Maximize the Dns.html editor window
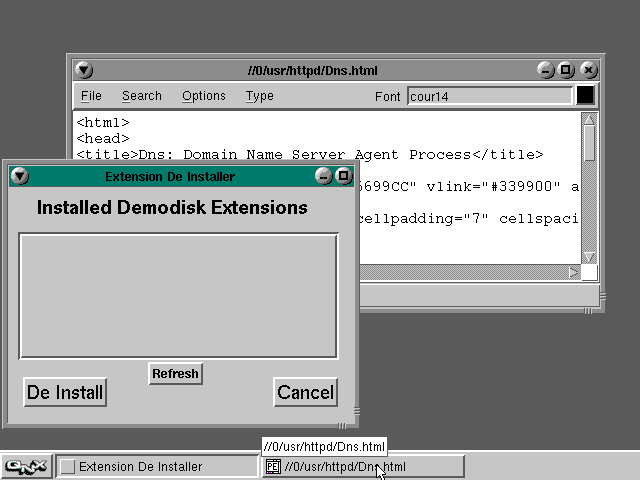 pyautogui.click(x=567, y=70)
